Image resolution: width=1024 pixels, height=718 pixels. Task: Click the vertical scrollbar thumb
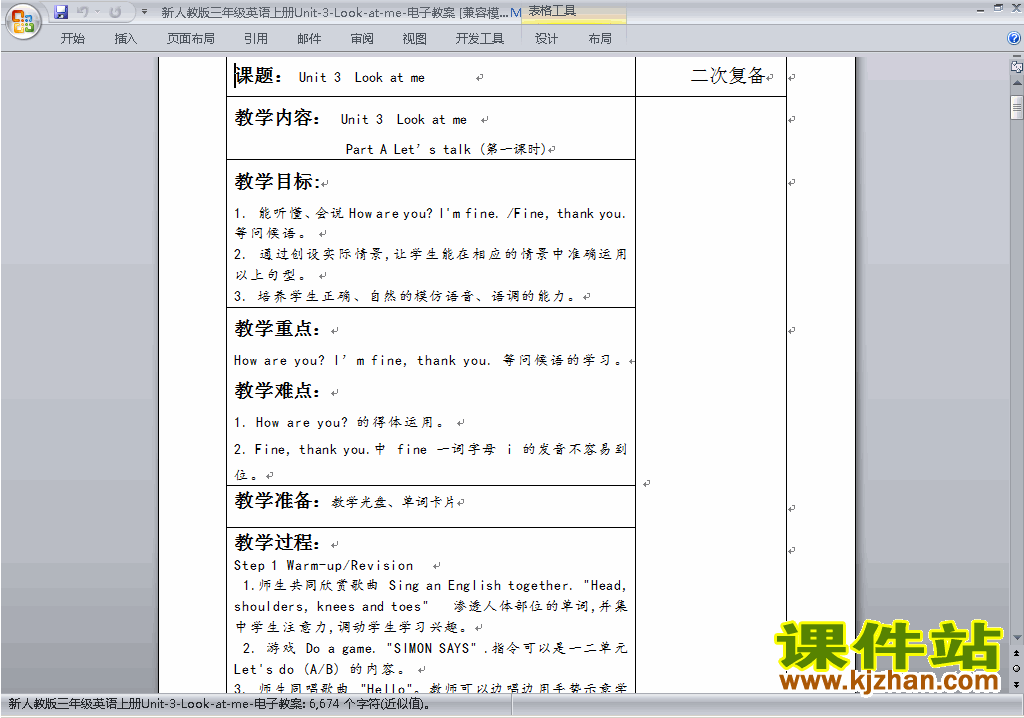click(1017, 107)
